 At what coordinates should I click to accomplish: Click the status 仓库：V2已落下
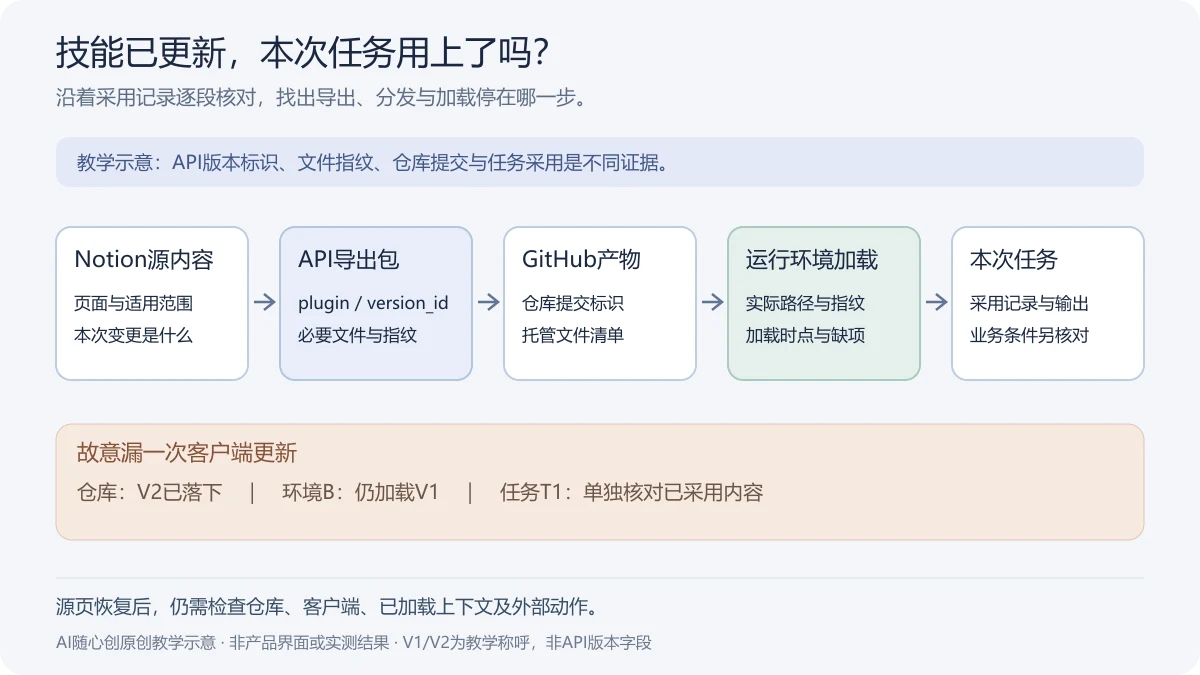[150, 492]
